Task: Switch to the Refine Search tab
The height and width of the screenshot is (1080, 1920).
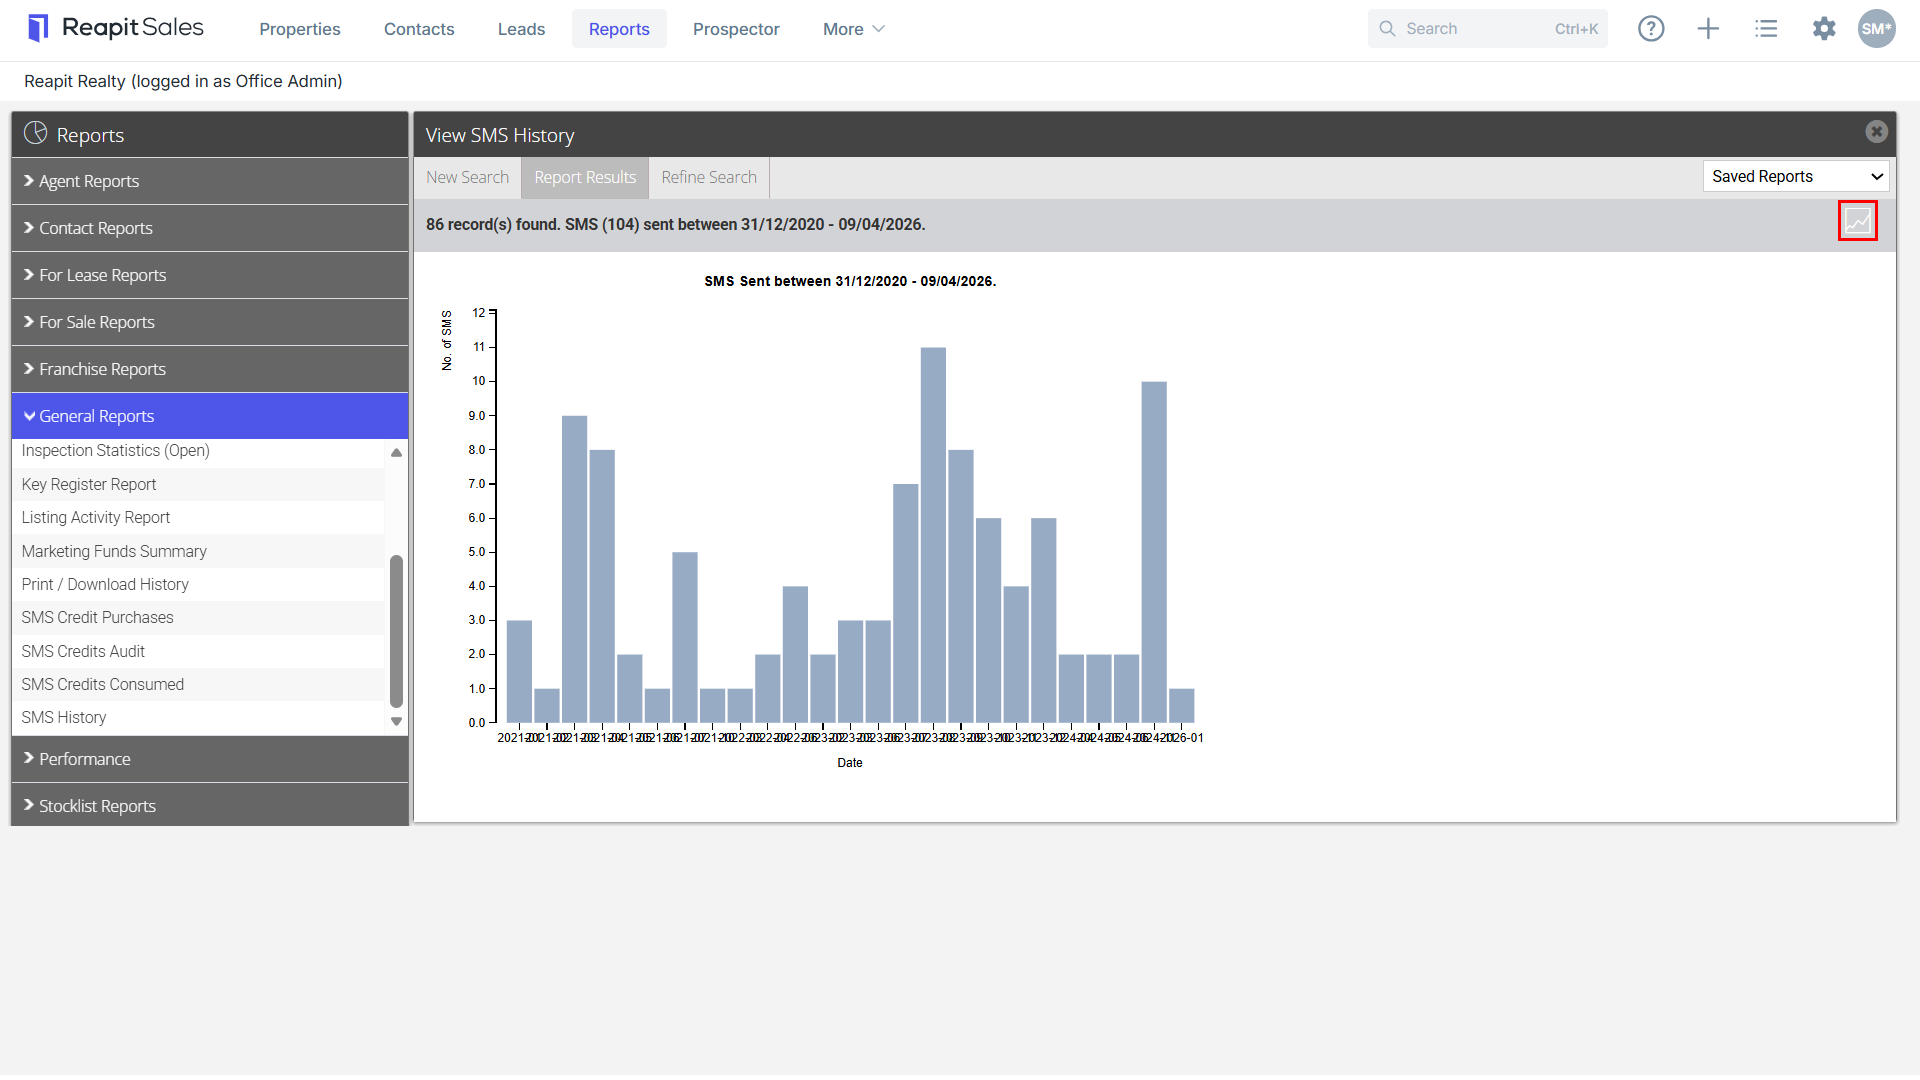Action: click(709, 177)
